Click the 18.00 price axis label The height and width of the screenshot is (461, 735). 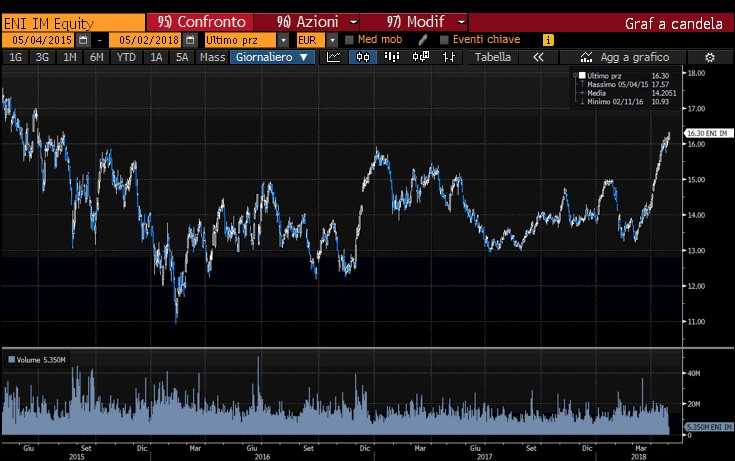point(696,73)
